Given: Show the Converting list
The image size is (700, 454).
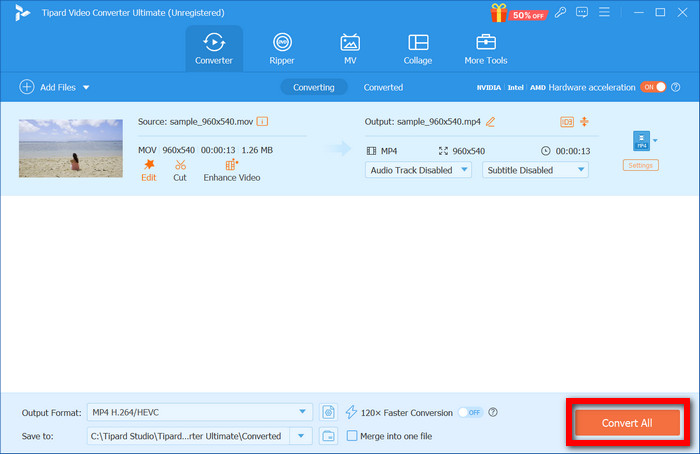Looking at the screenshot, I should (313, 87).
